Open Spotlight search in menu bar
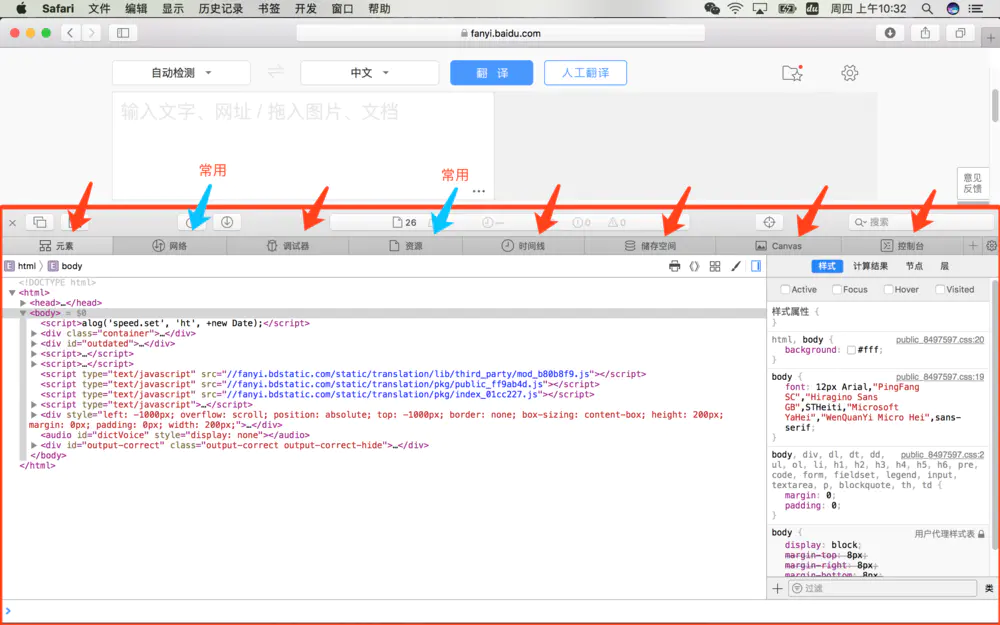This screenshot has width=1000, height=625. click(927, 8)
